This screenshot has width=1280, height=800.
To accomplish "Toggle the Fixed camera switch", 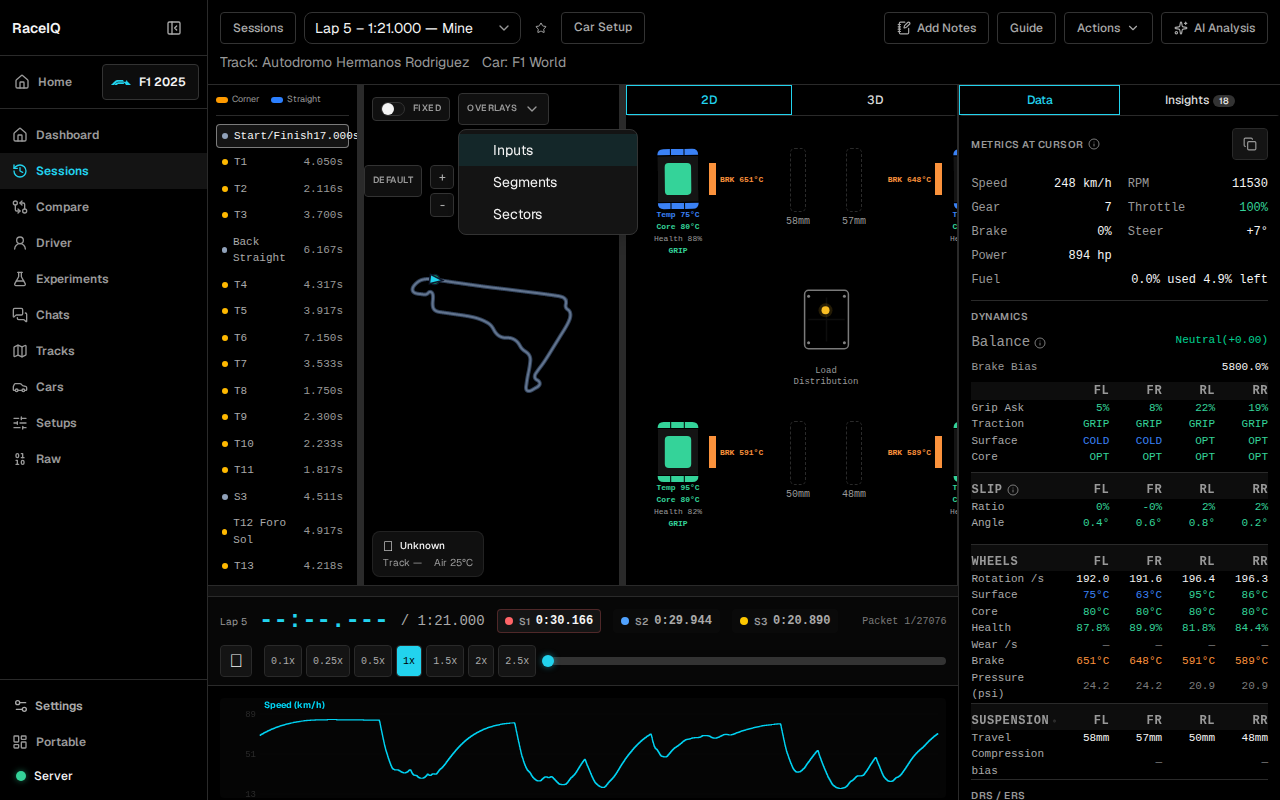I will 393,108.
